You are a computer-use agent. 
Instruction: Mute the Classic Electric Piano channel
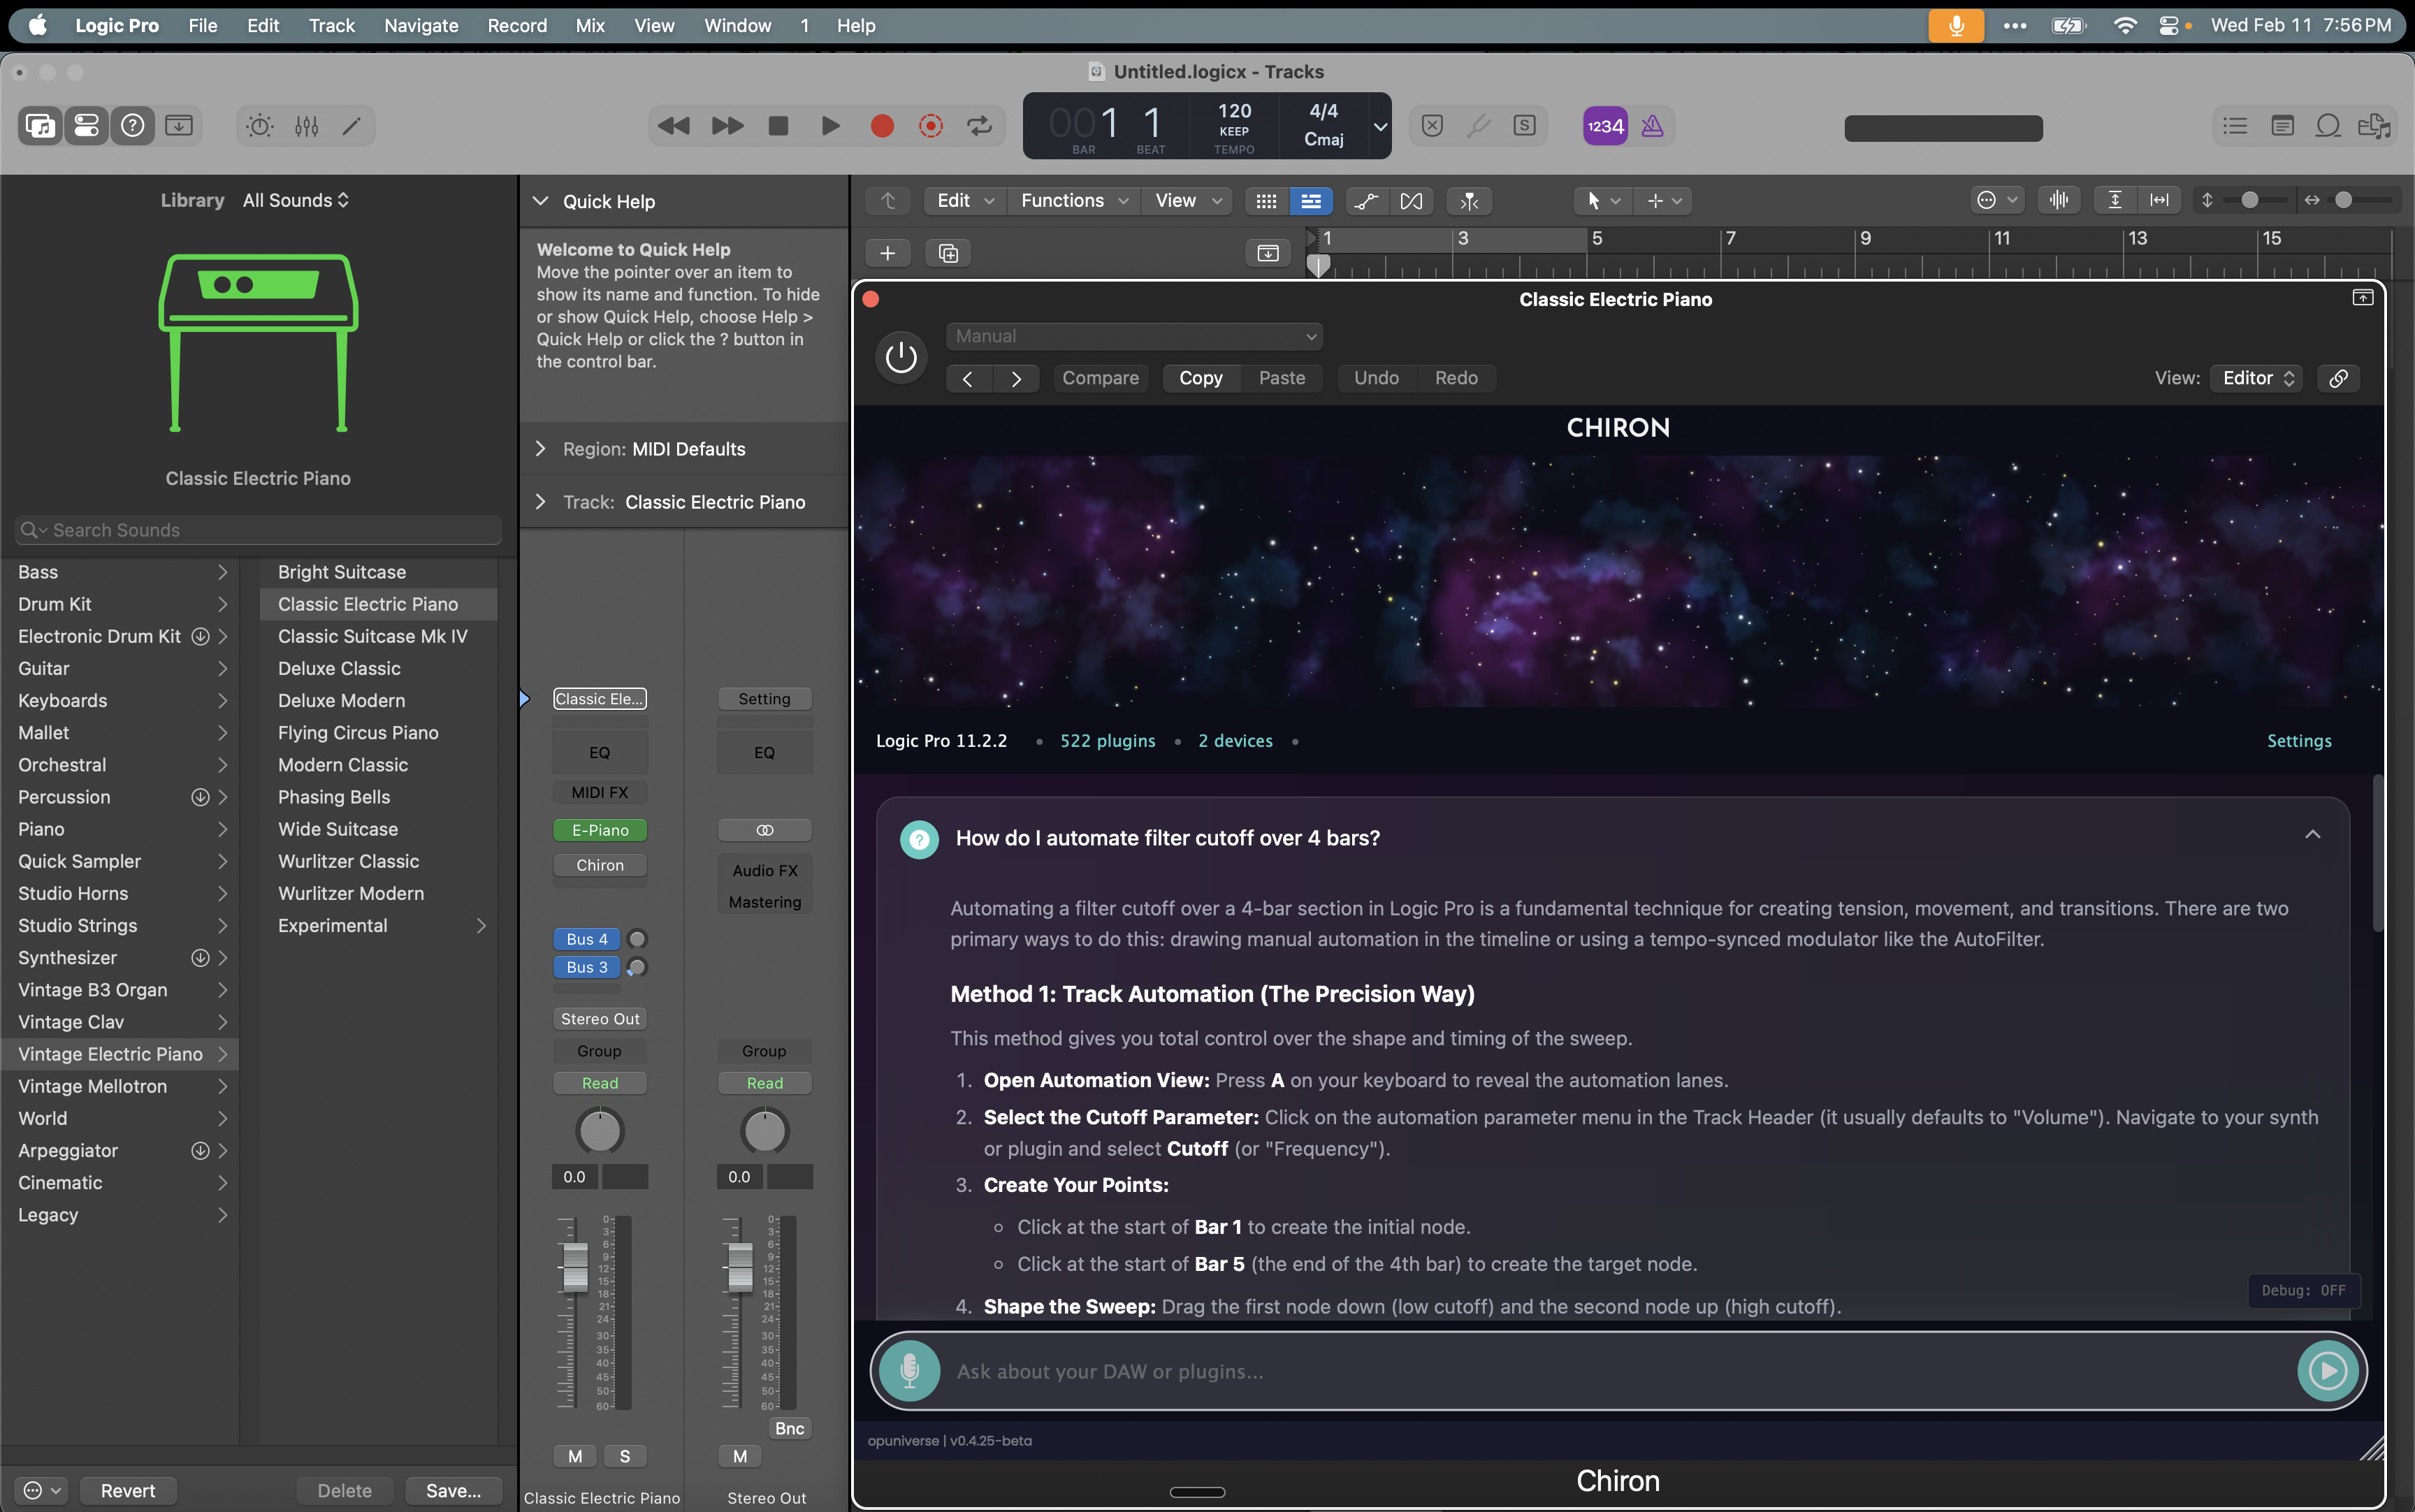(575, 1456)
